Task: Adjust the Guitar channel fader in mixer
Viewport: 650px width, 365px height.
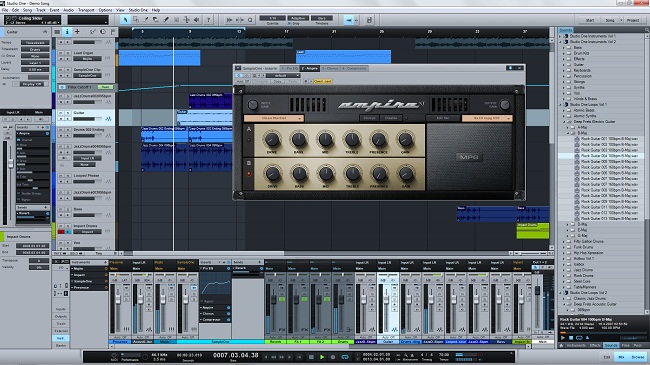Action: coord(387,298)
